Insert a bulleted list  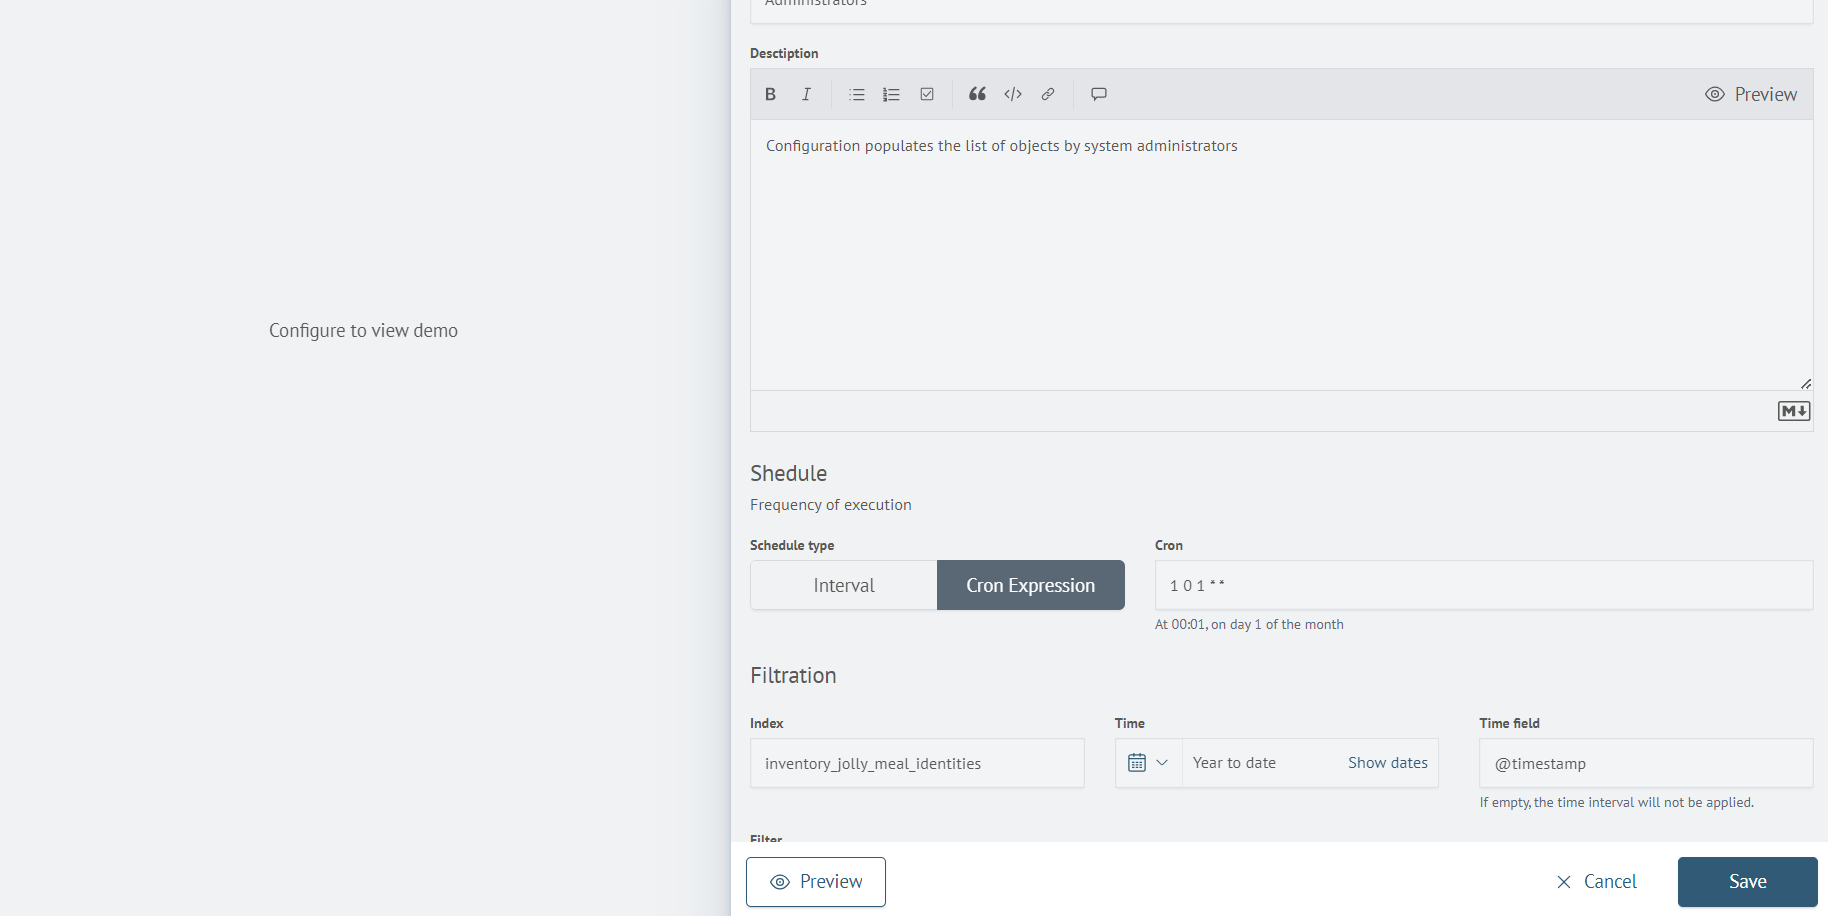(857, 94)
